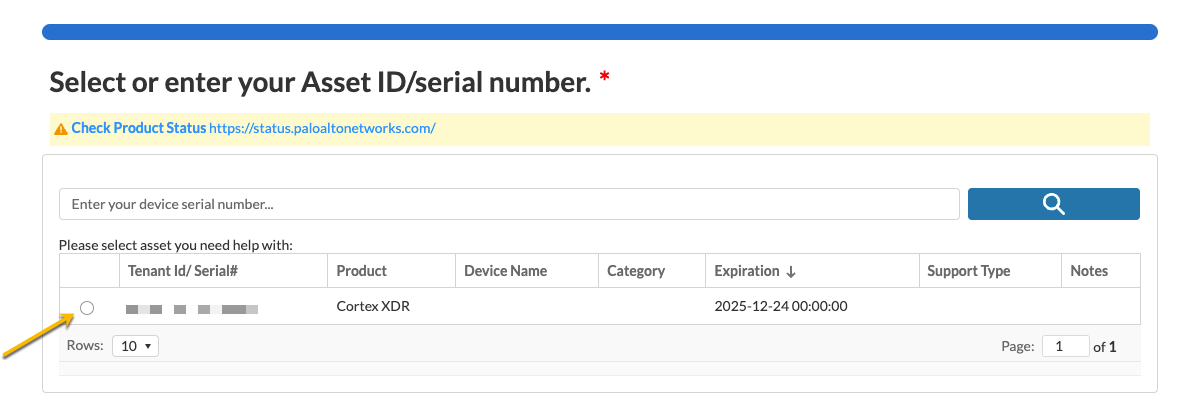Image resolution: width=1182 pixels, height=407 pixels.
Task: Open the status.paloaltonetworks.com URL
Action: tap(322, 129)
